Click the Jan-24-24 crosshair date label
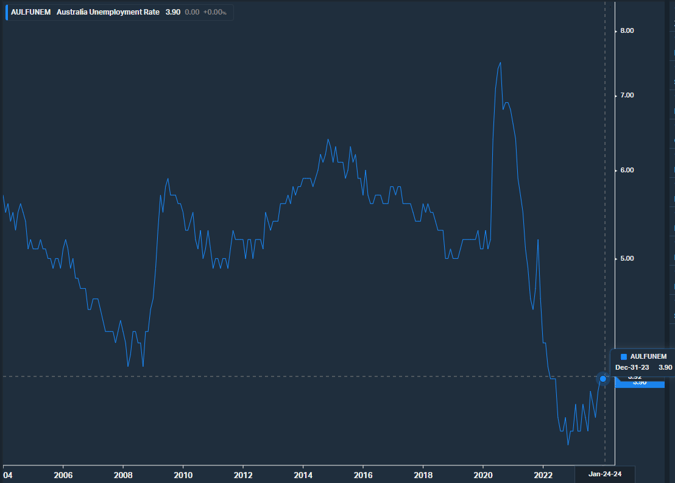The image size is (675, 483). point(605,473)
